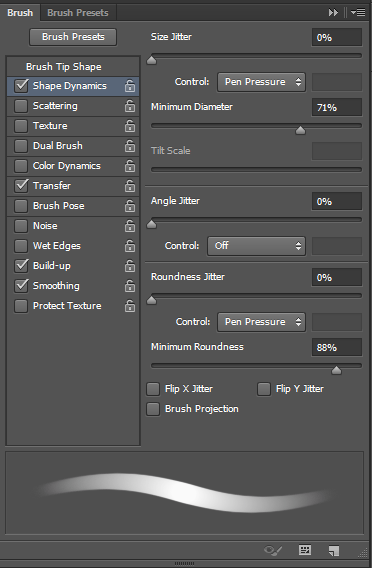
Task: Check the Flip Y Jitter option
Action: tap(264, 389)
